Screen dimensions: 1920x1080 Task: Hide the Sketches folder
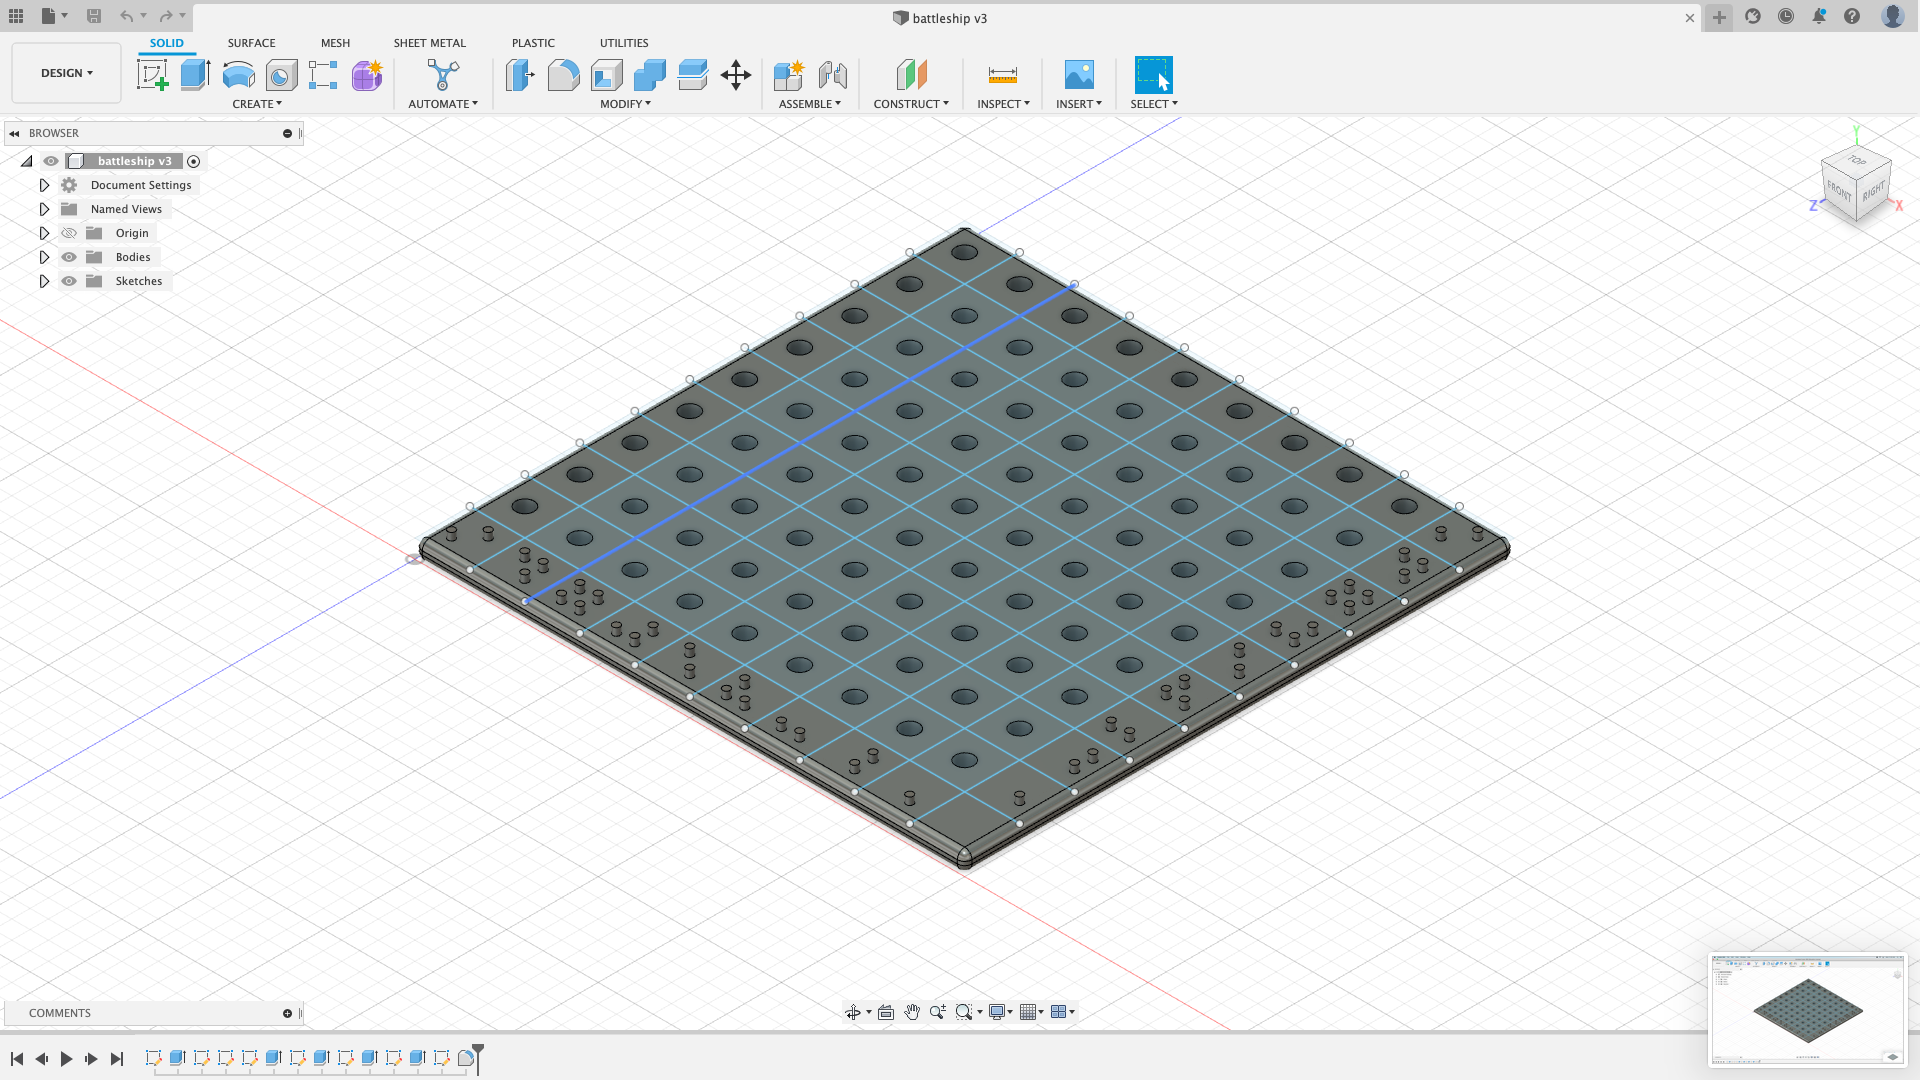coord(69,281)
